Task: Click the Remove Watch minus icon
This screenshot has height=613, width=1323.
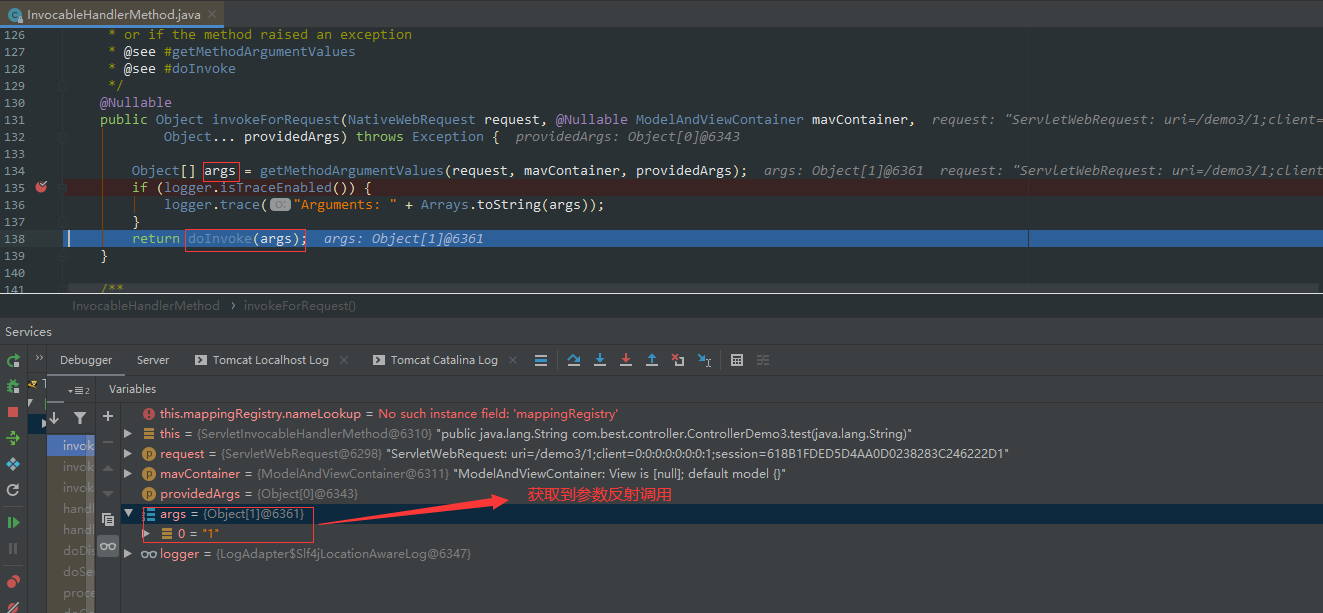Action: (108, 442)
